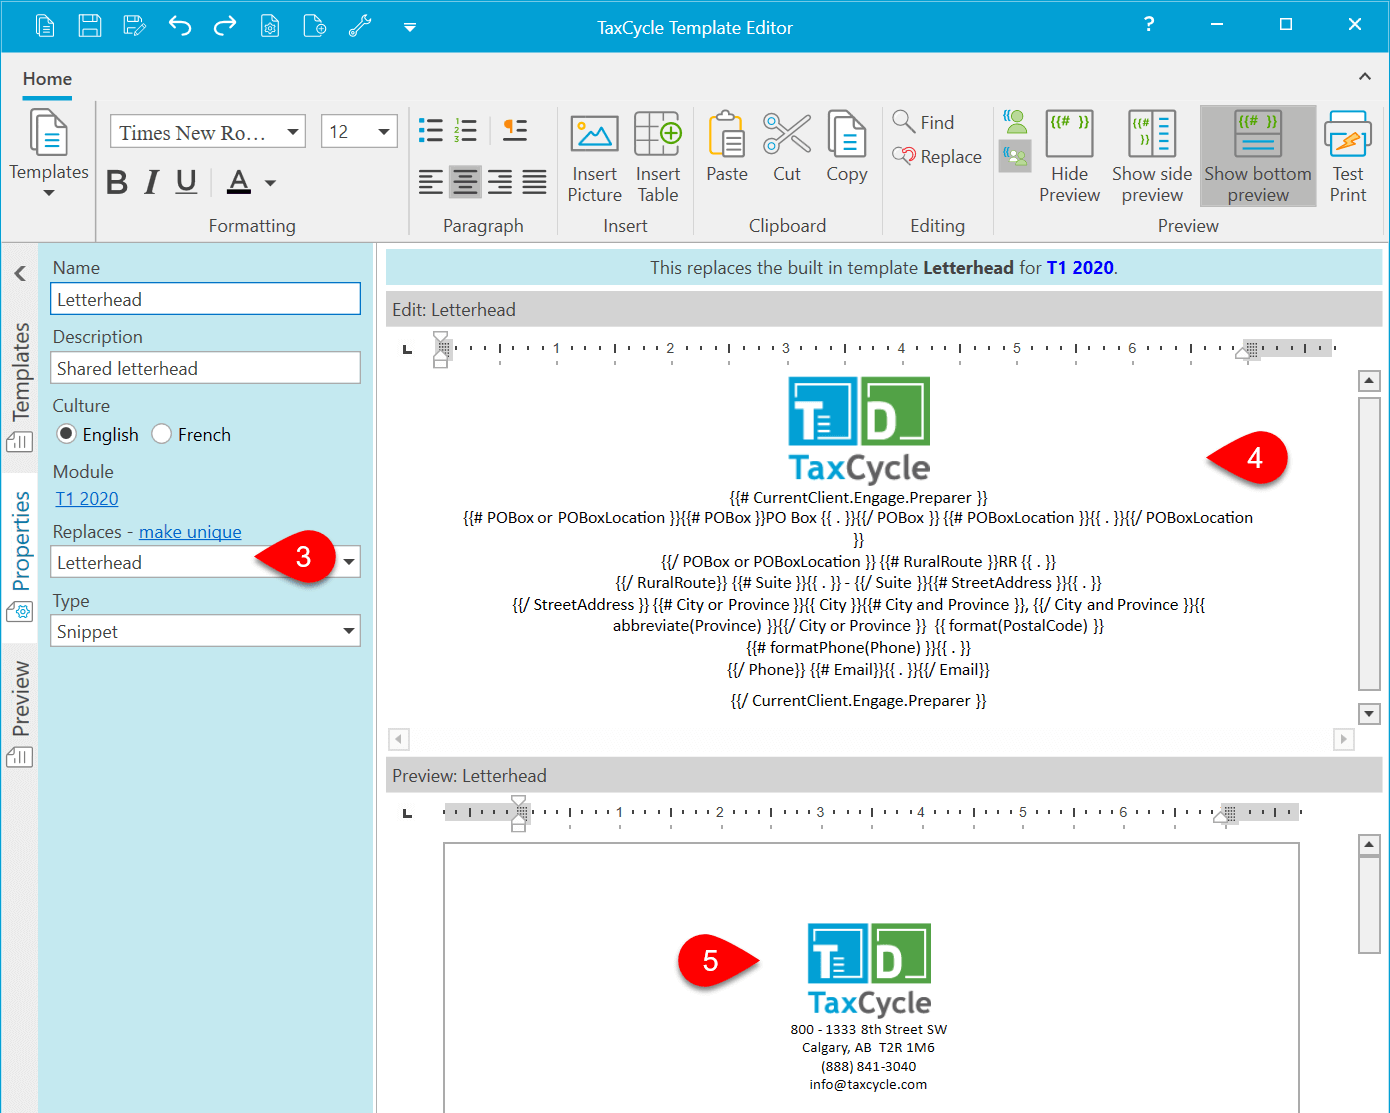Viewport: 1390px width, 1113px height.
Task: Paste from clipboard
Action: click(727, 147)
